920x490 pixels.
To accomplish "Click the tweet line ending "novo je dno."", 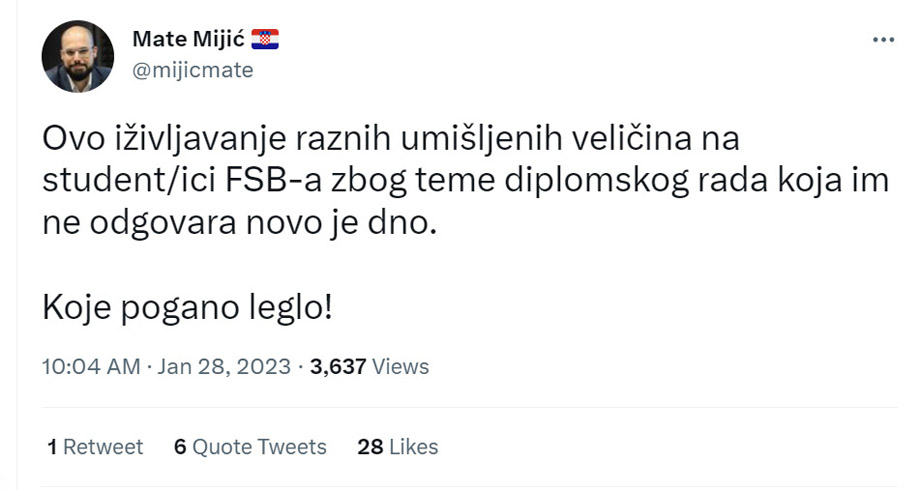I will 240,223.
